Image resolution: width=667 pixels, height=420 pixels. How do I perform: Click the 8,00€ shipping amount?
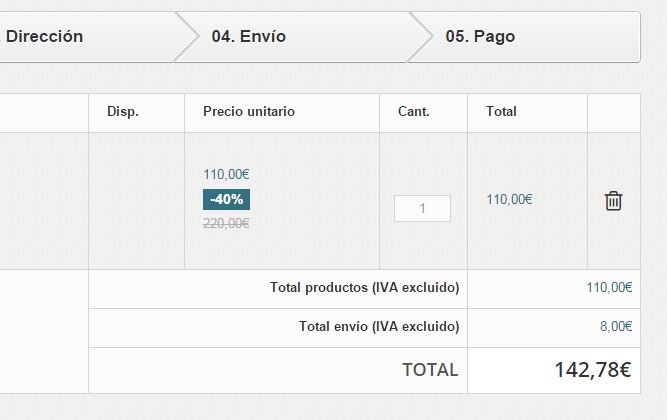click(x=616, y=326)
